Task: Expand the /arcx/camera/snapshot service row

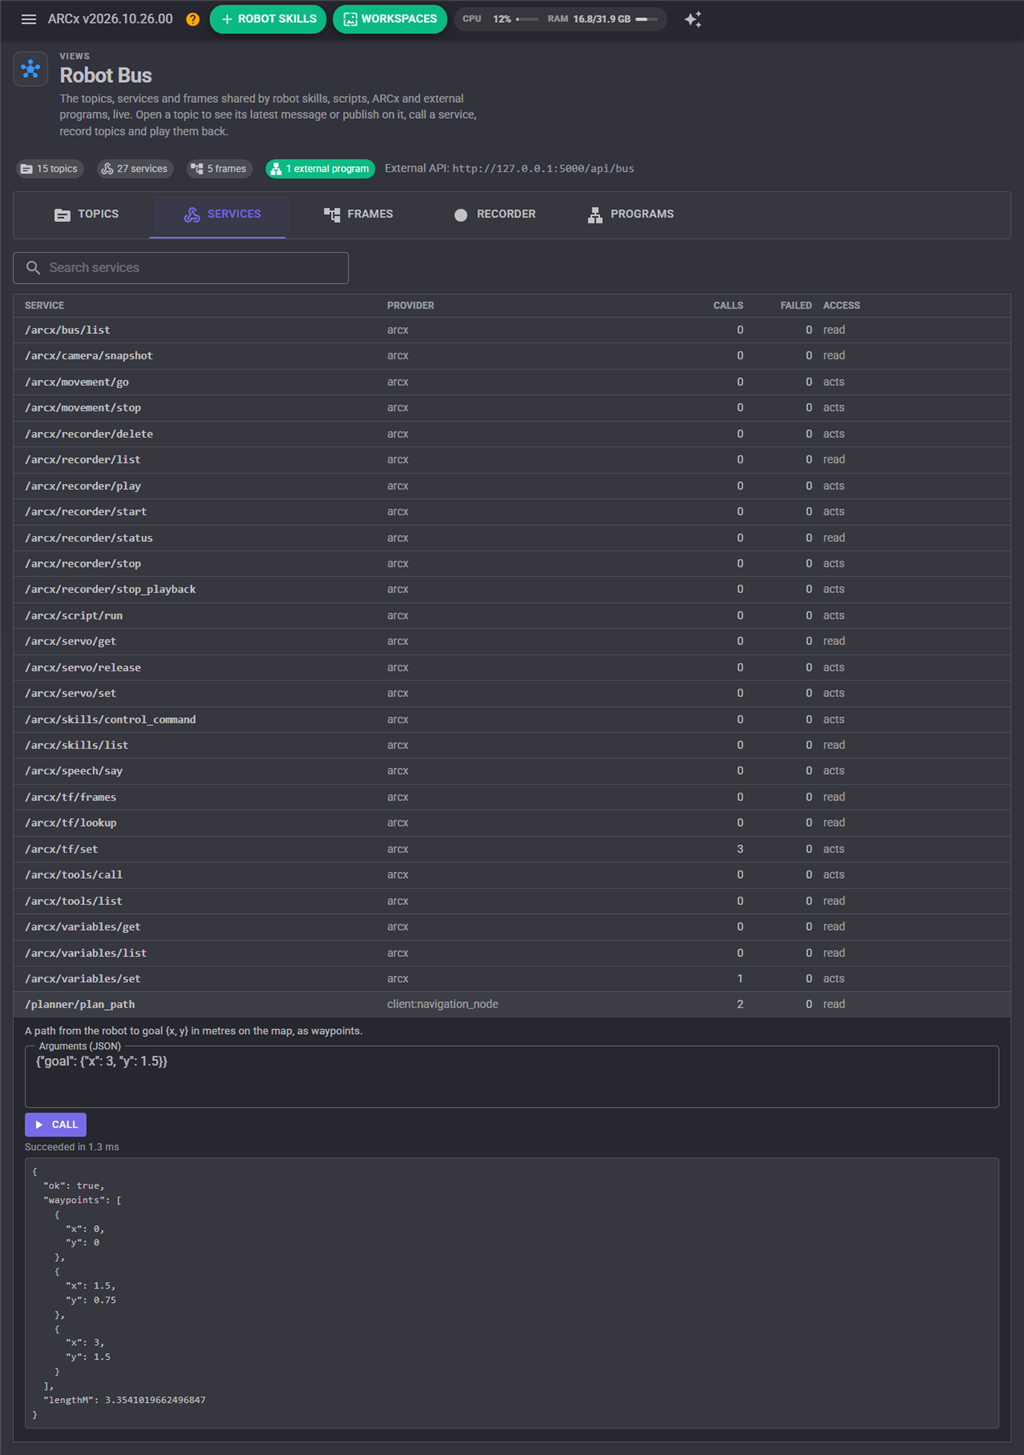Action: click(x=512, y=356)
